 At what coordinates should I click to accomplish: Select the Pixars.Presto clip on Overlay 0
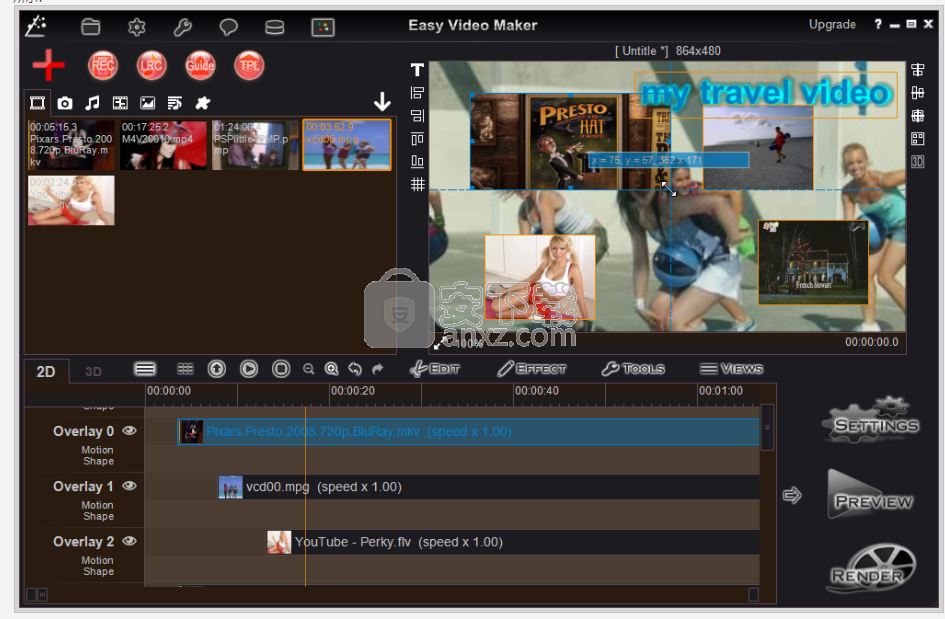[x=468, y=432]
